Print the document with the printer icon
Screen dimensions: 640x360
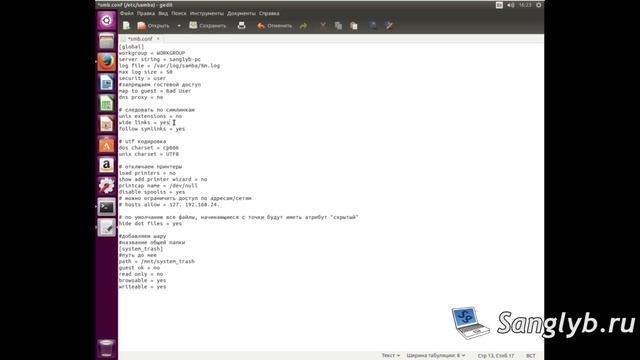point(242,26)
